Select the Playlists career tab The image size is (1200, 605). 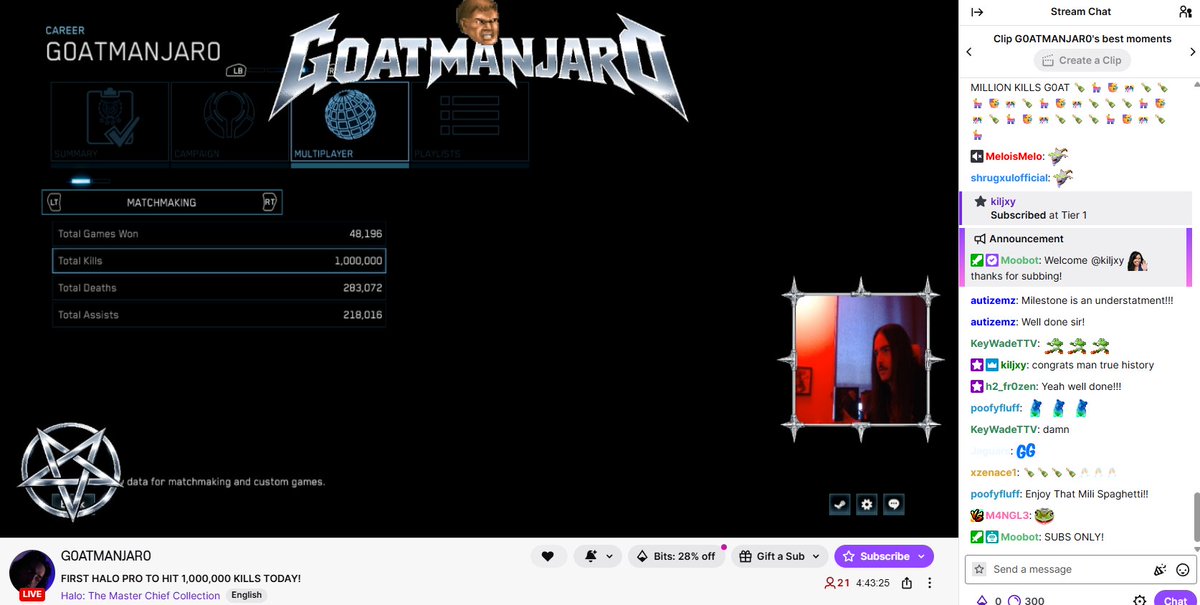469,123
